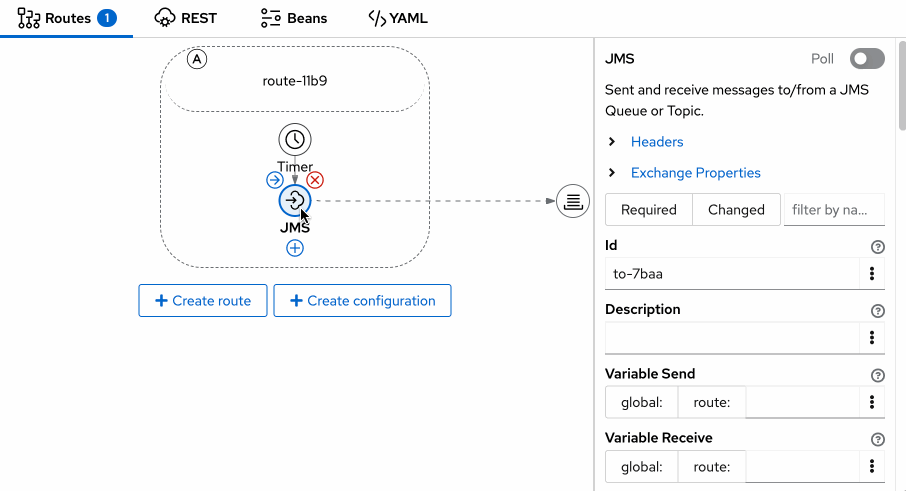The width and height of the screenshot is (906, 491).
Task: Toggle the Poll switch
Action: click(x=866, y=59)
